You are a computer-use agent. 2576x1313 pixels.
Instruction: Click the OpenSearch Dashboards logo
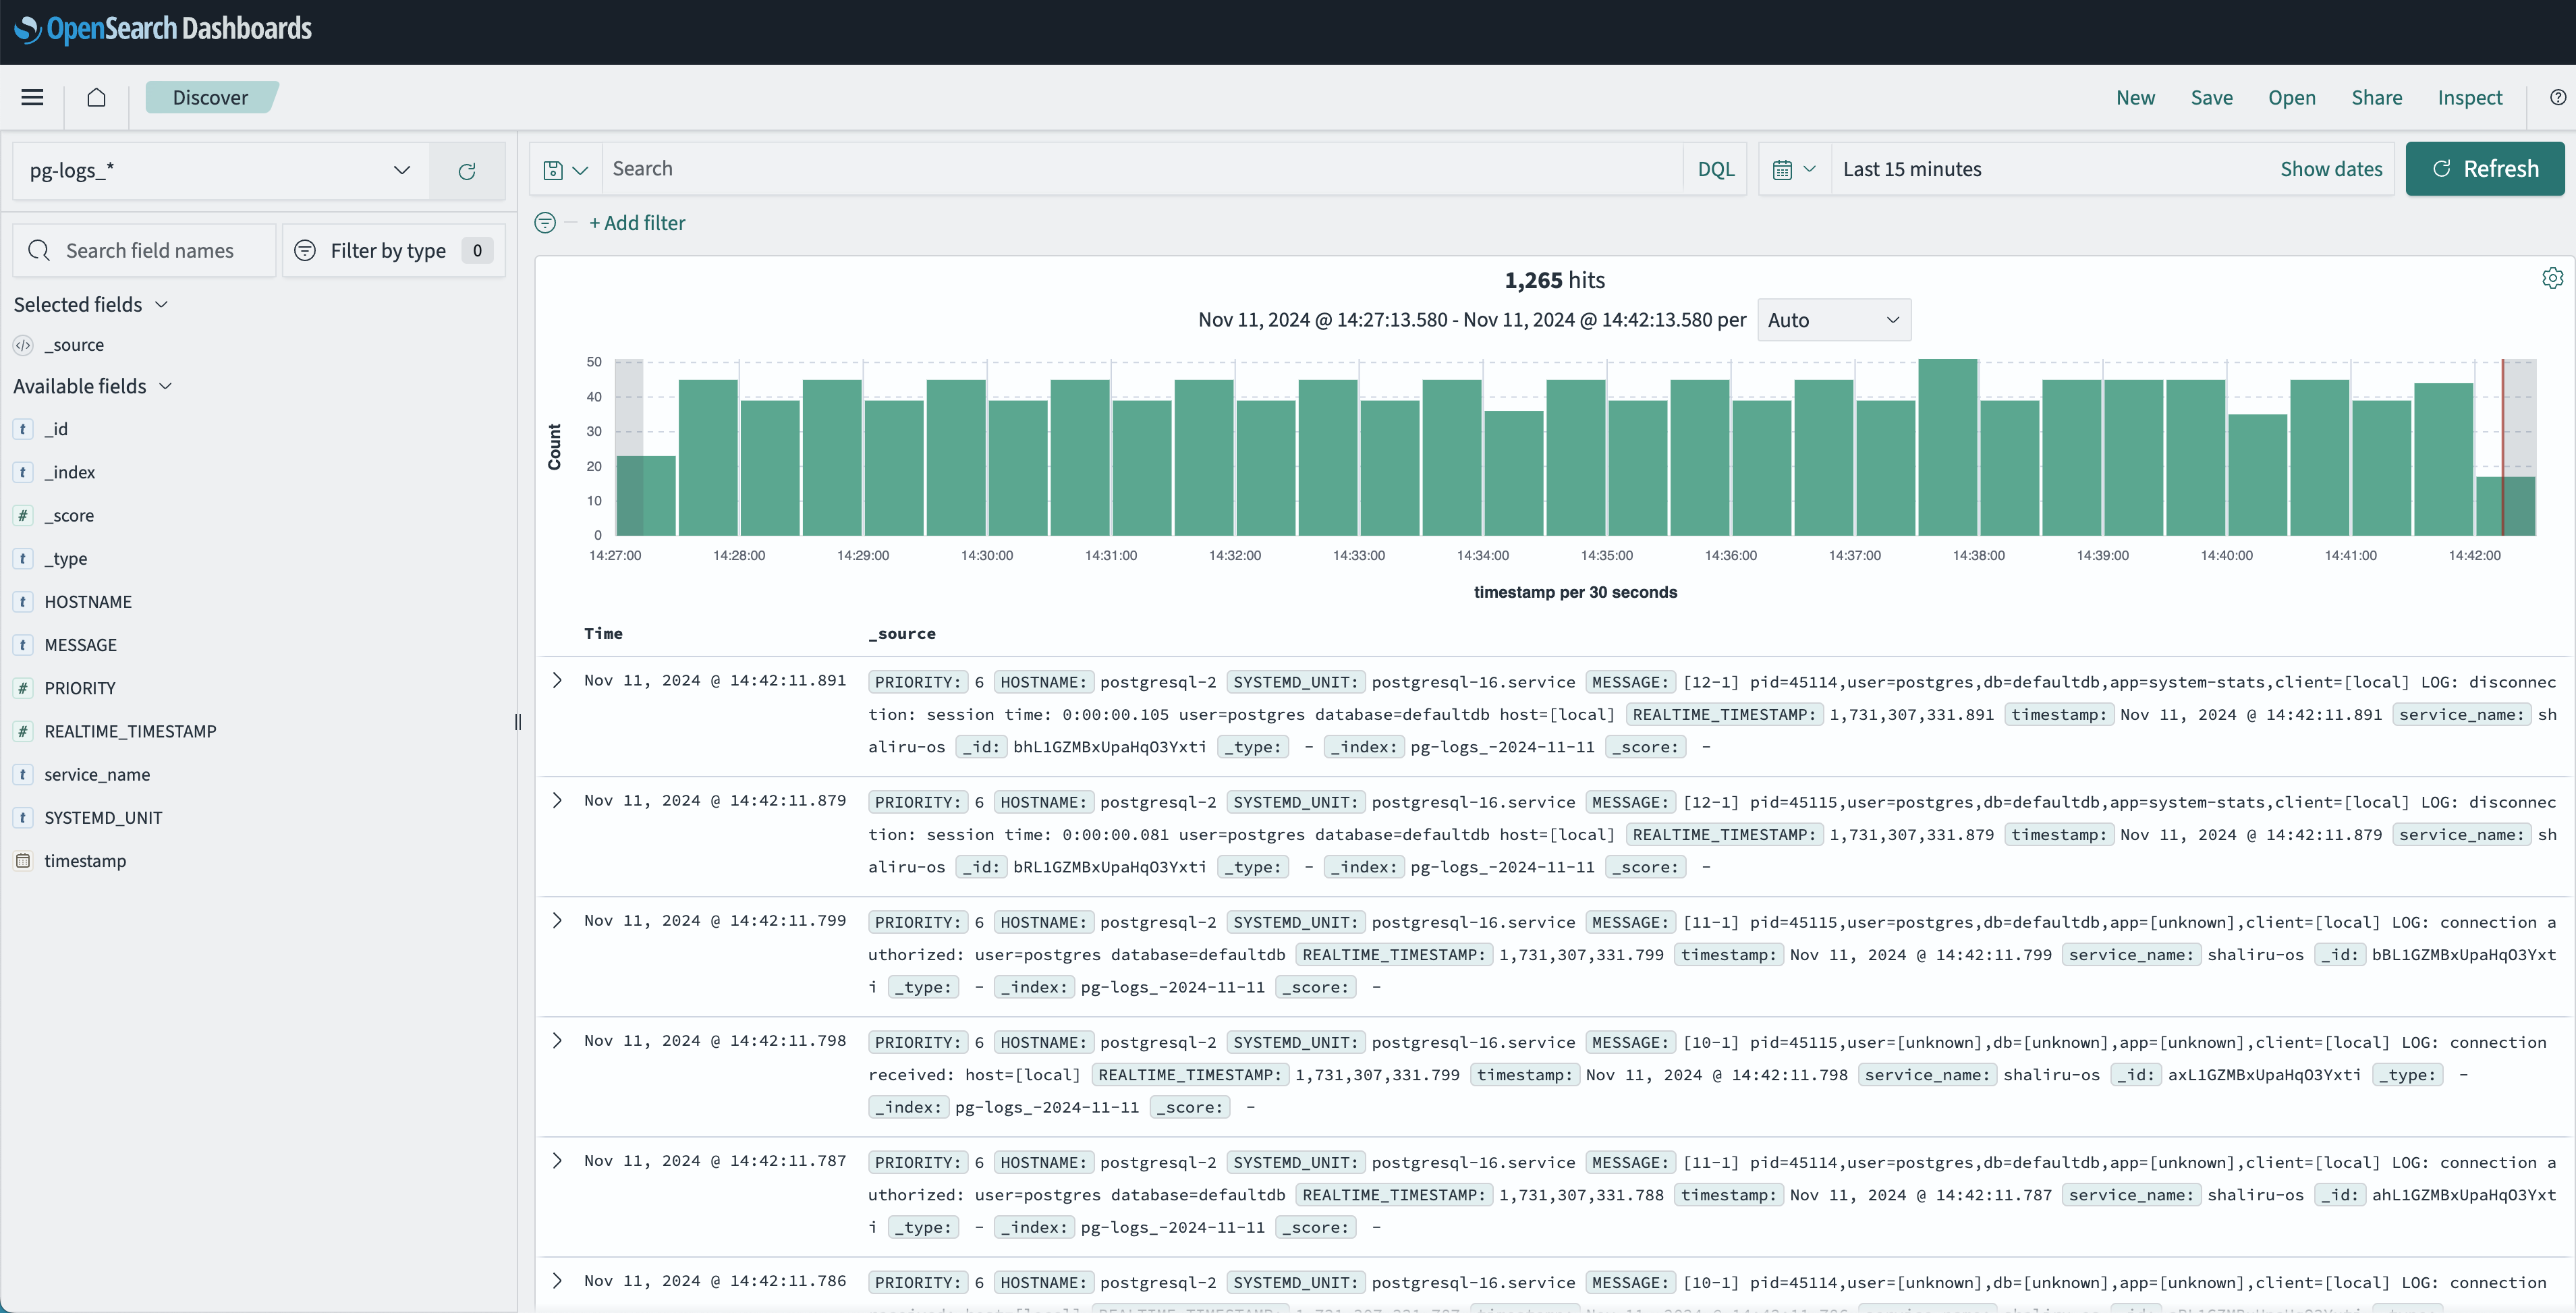click(x=164, y=29)
